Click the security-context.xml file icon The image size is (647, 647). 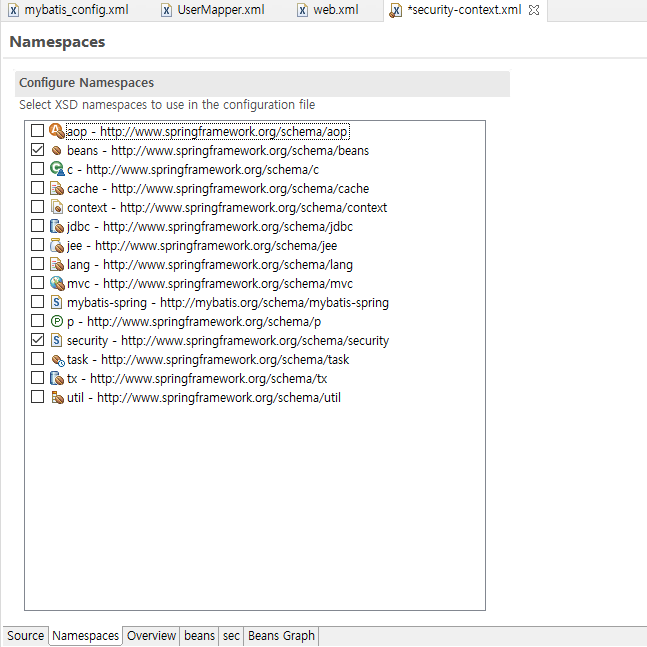click(396, 10)
